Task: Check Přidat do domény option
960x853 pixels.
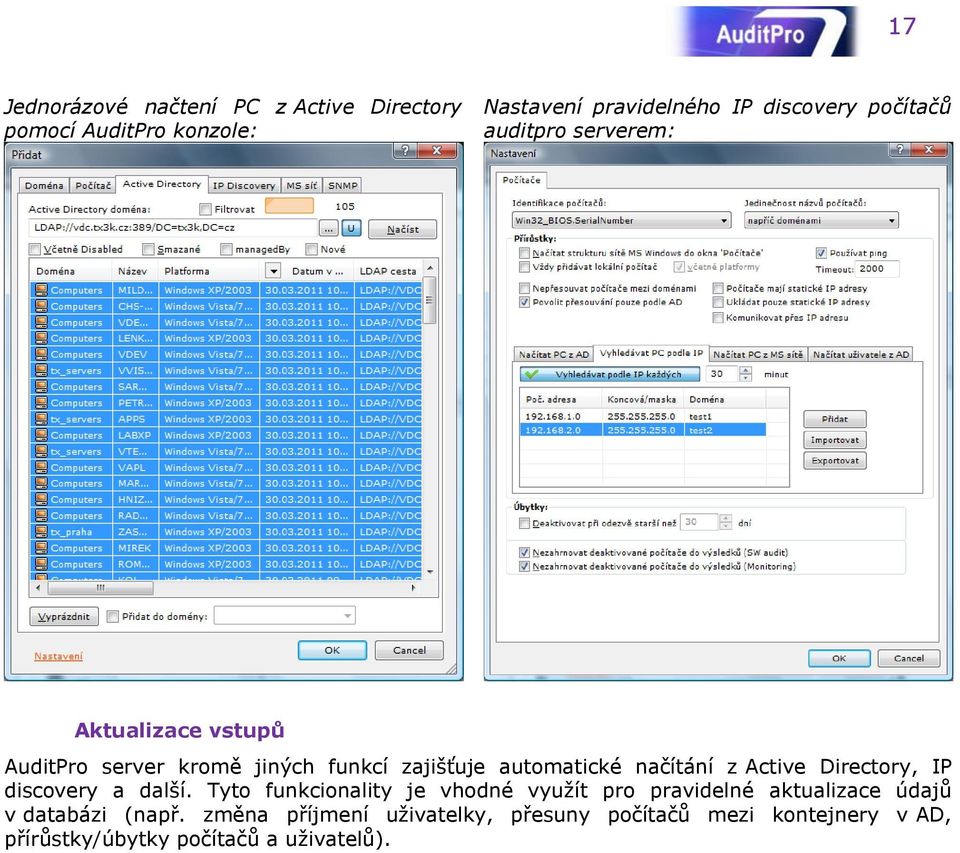Action: pos(113,616)
